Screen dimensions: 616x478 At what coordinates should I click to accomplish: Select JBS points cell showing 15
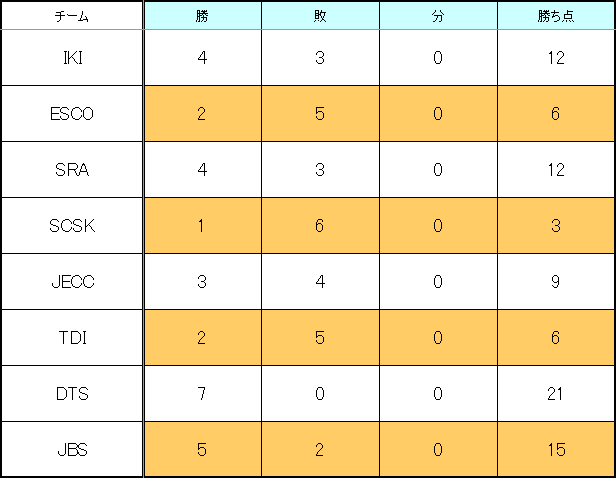pyautogui.click(x=556, y=449)
